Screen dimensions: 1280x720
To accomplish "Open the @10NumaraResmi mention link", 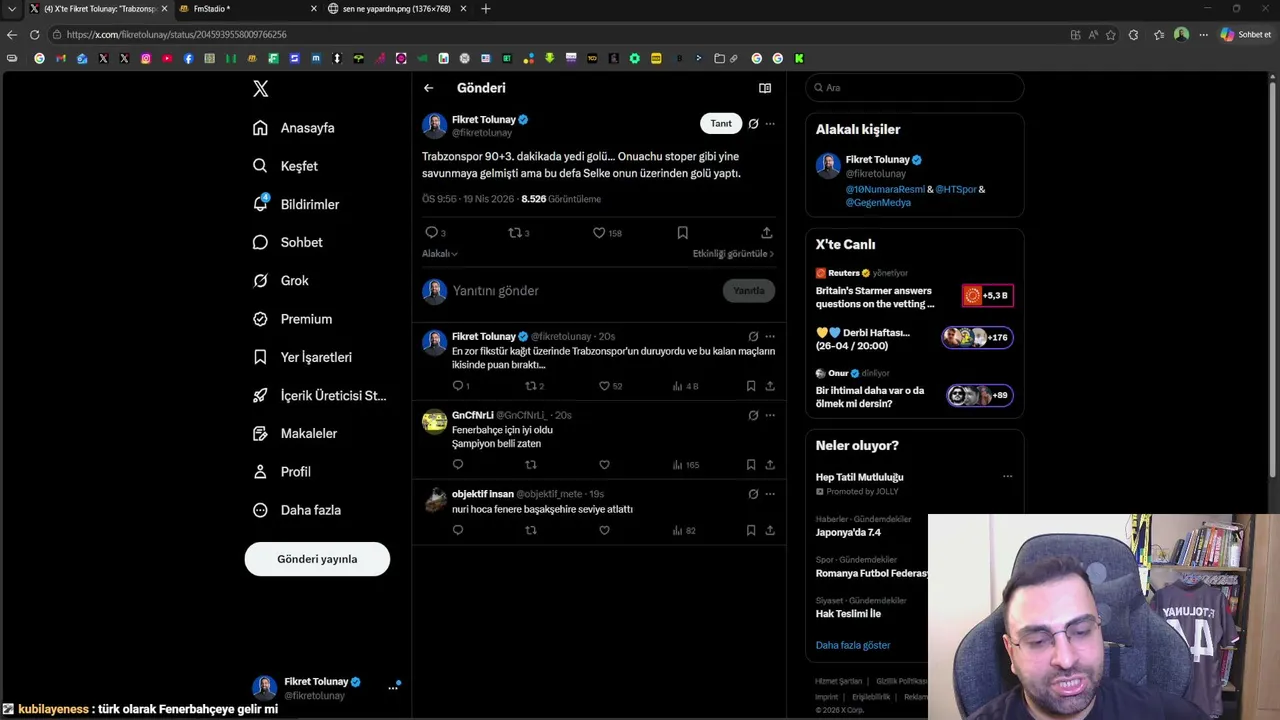I will point(885,189).
